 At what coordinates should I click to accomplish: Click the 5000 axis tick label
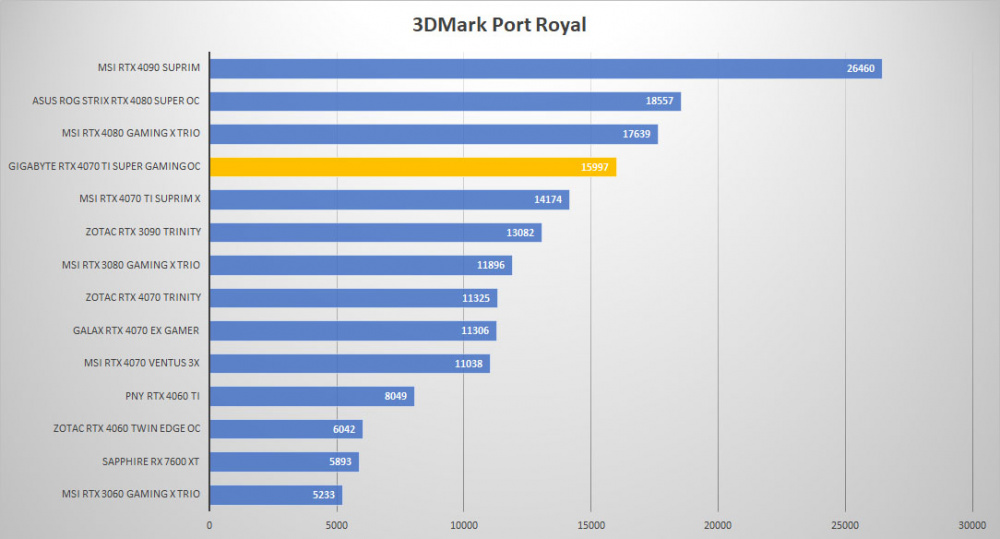point(337,526)
